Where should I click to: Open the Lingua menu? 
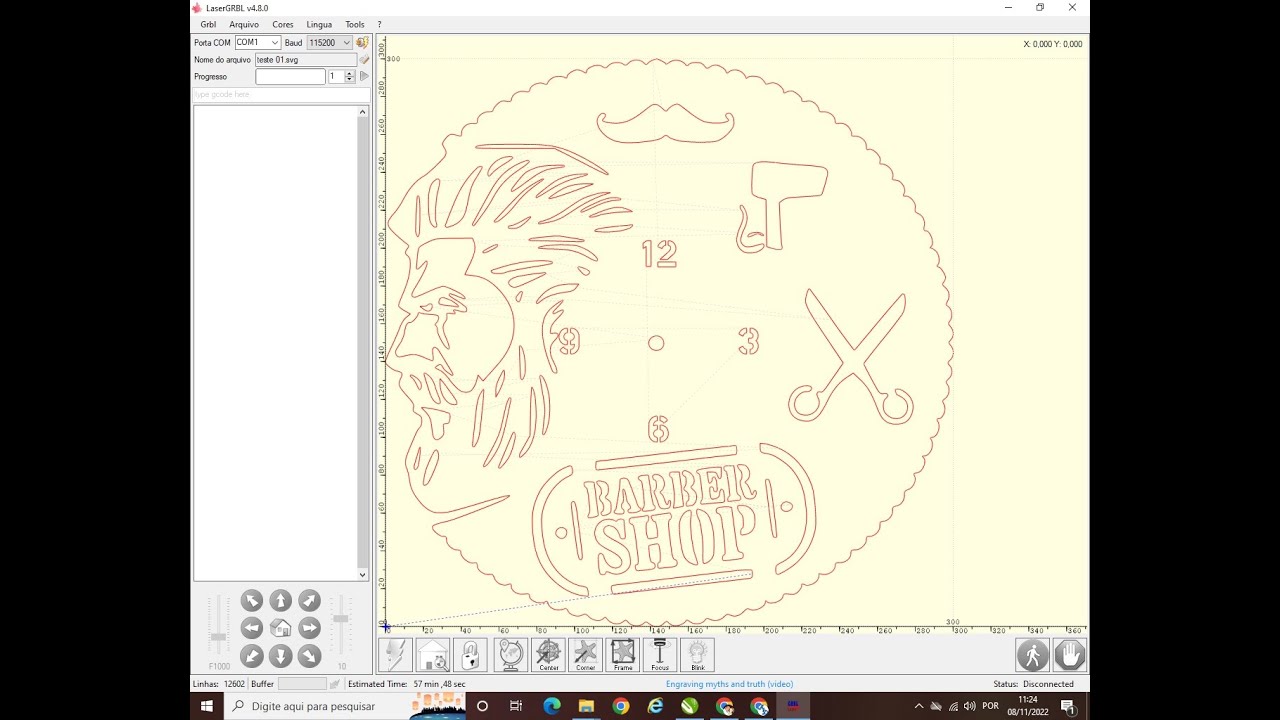pyautogui.click(x=319, y=24)
